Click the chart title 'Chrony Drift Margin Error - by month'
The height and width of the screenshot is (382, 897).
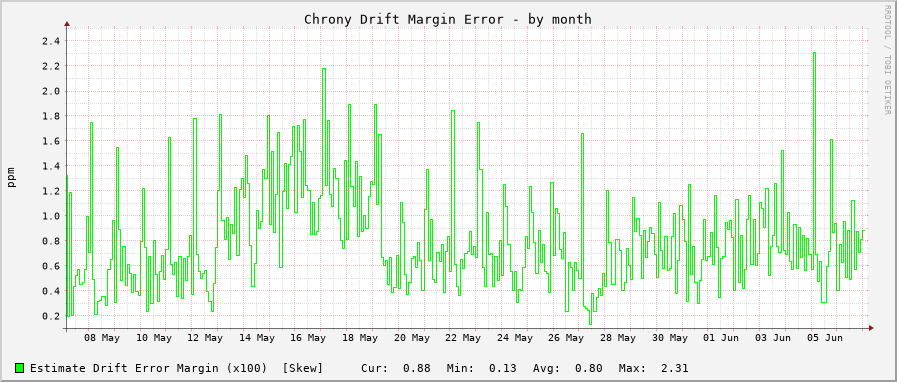click(x=447, y=19)
